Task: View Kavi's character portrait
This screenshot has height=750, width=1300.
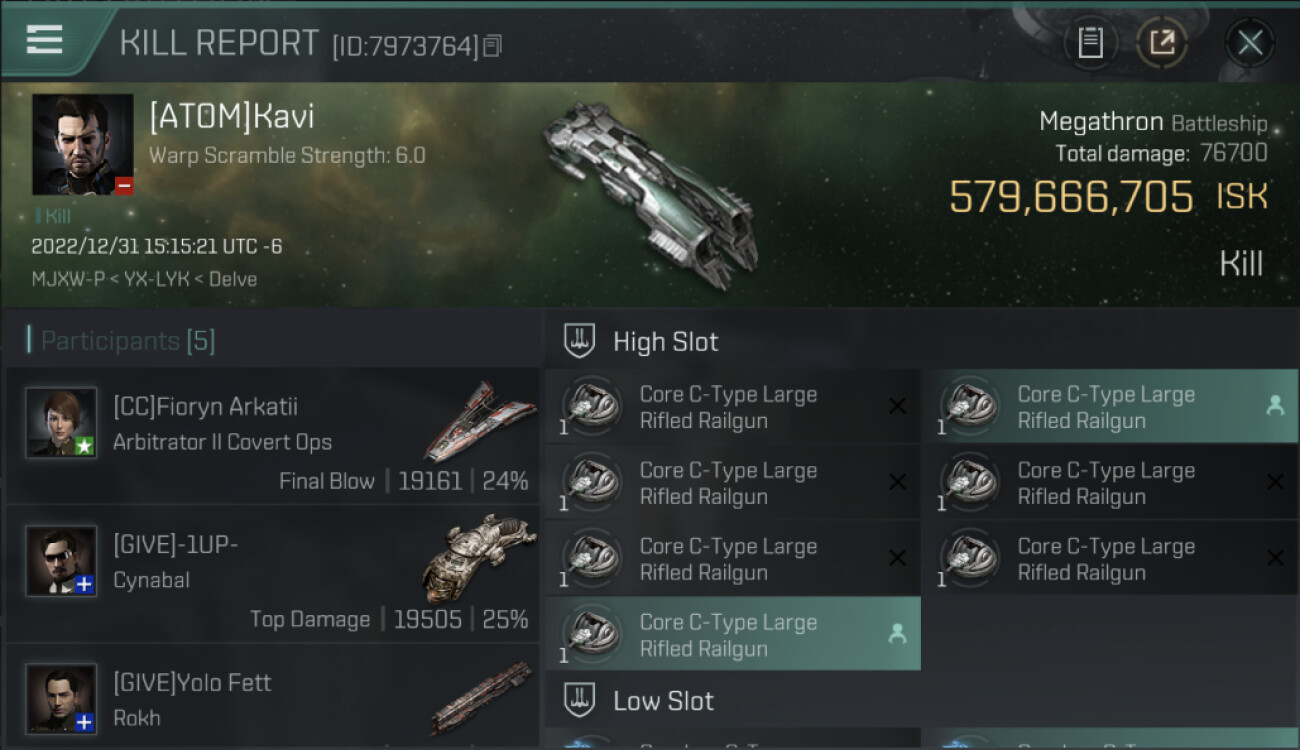Action: point(83,145)
